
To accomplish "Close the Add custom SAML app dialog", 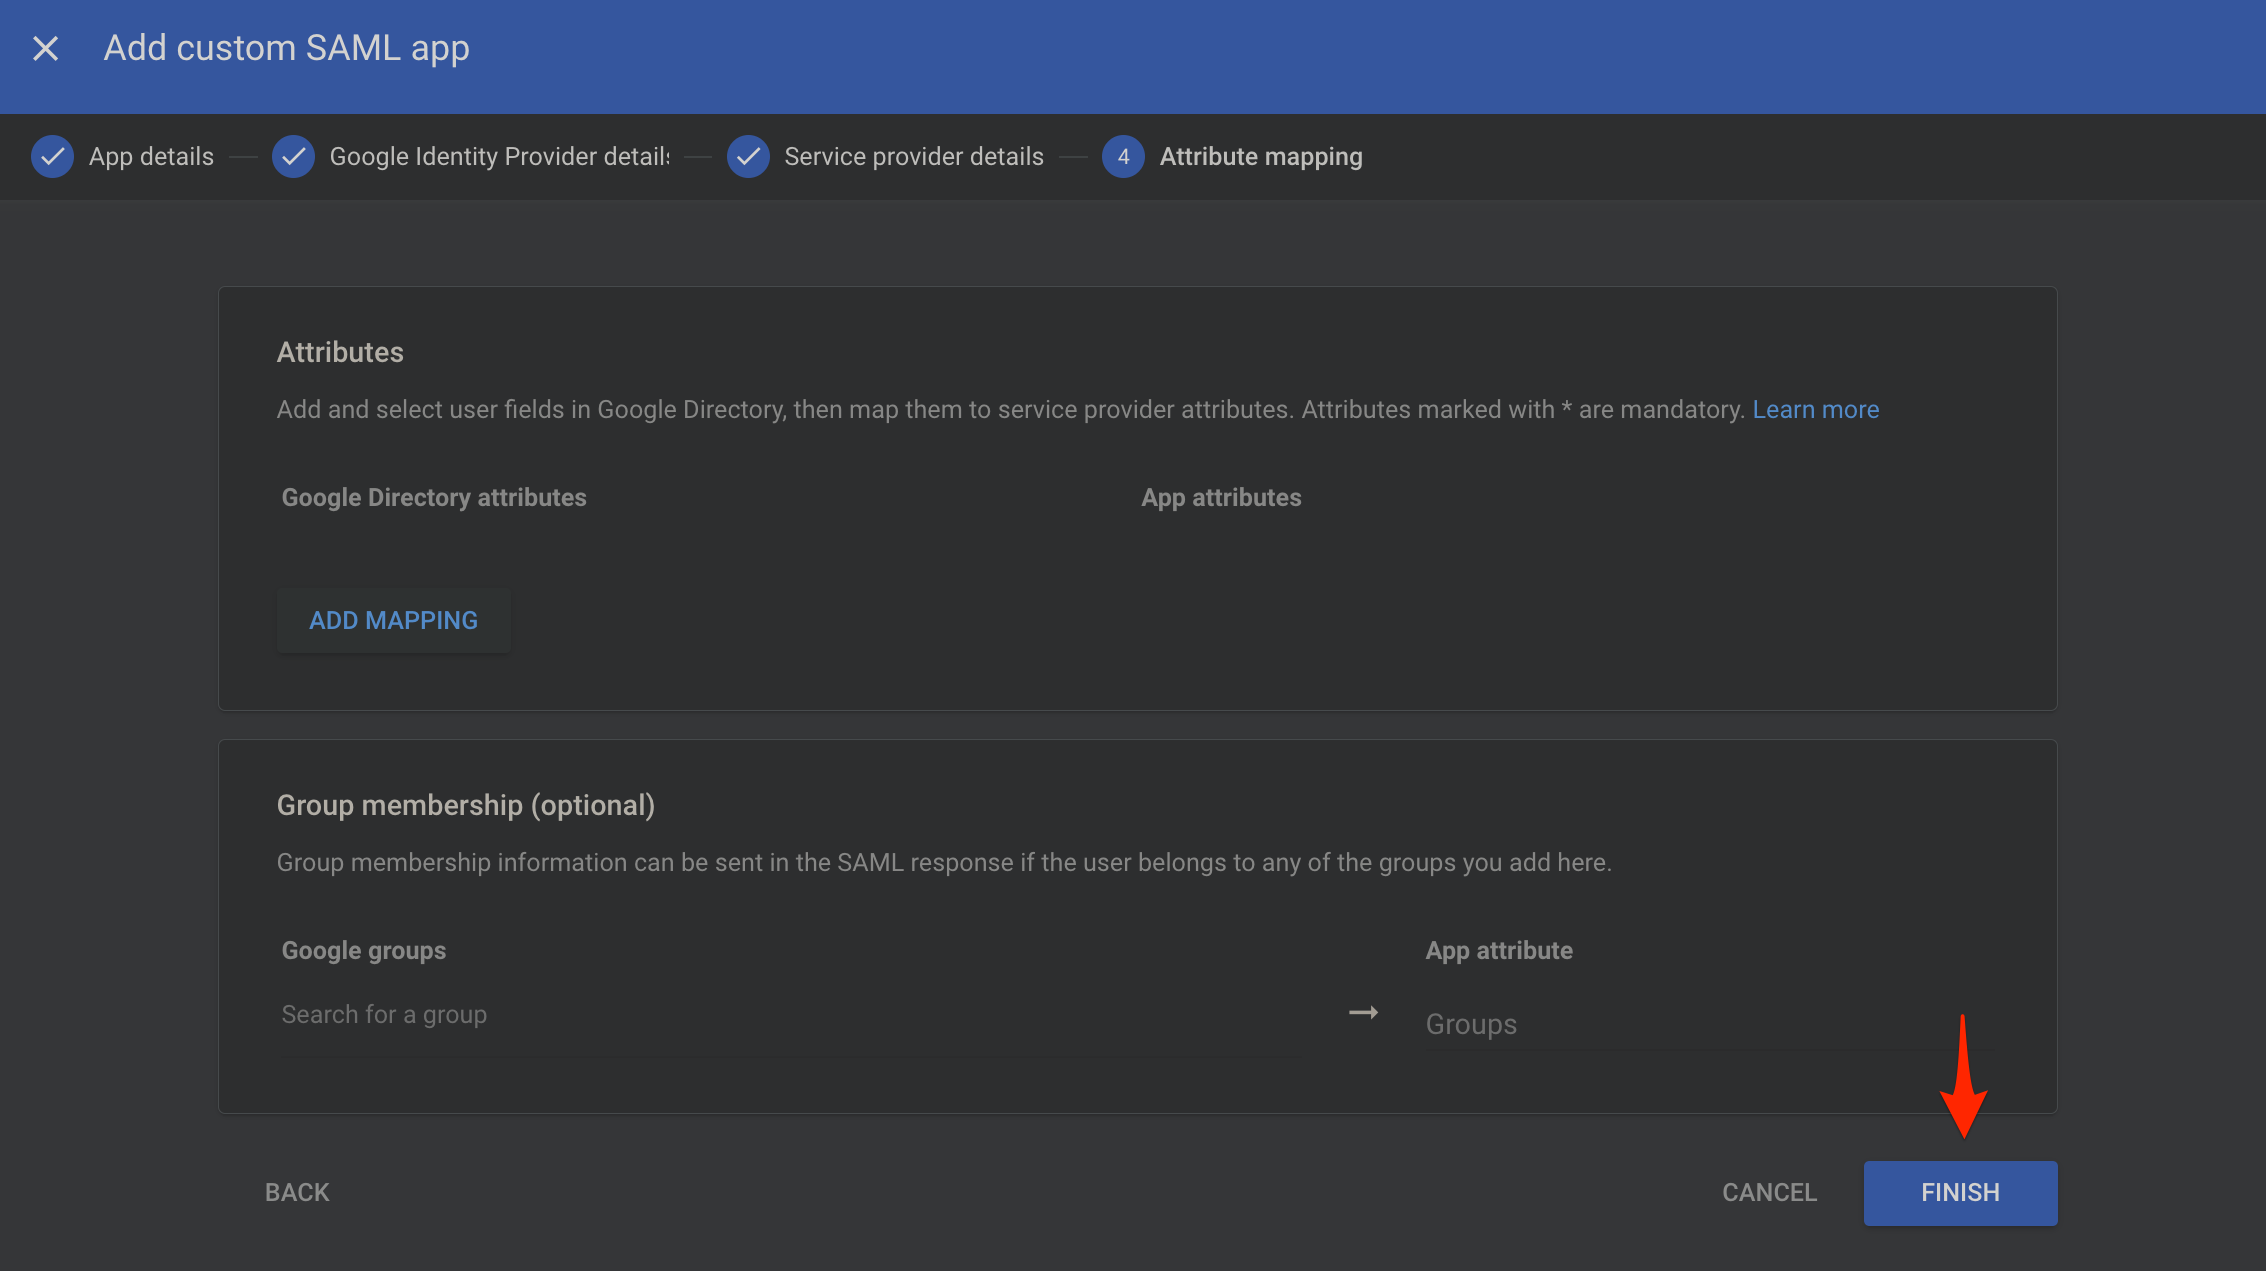I will coord(45,48).
